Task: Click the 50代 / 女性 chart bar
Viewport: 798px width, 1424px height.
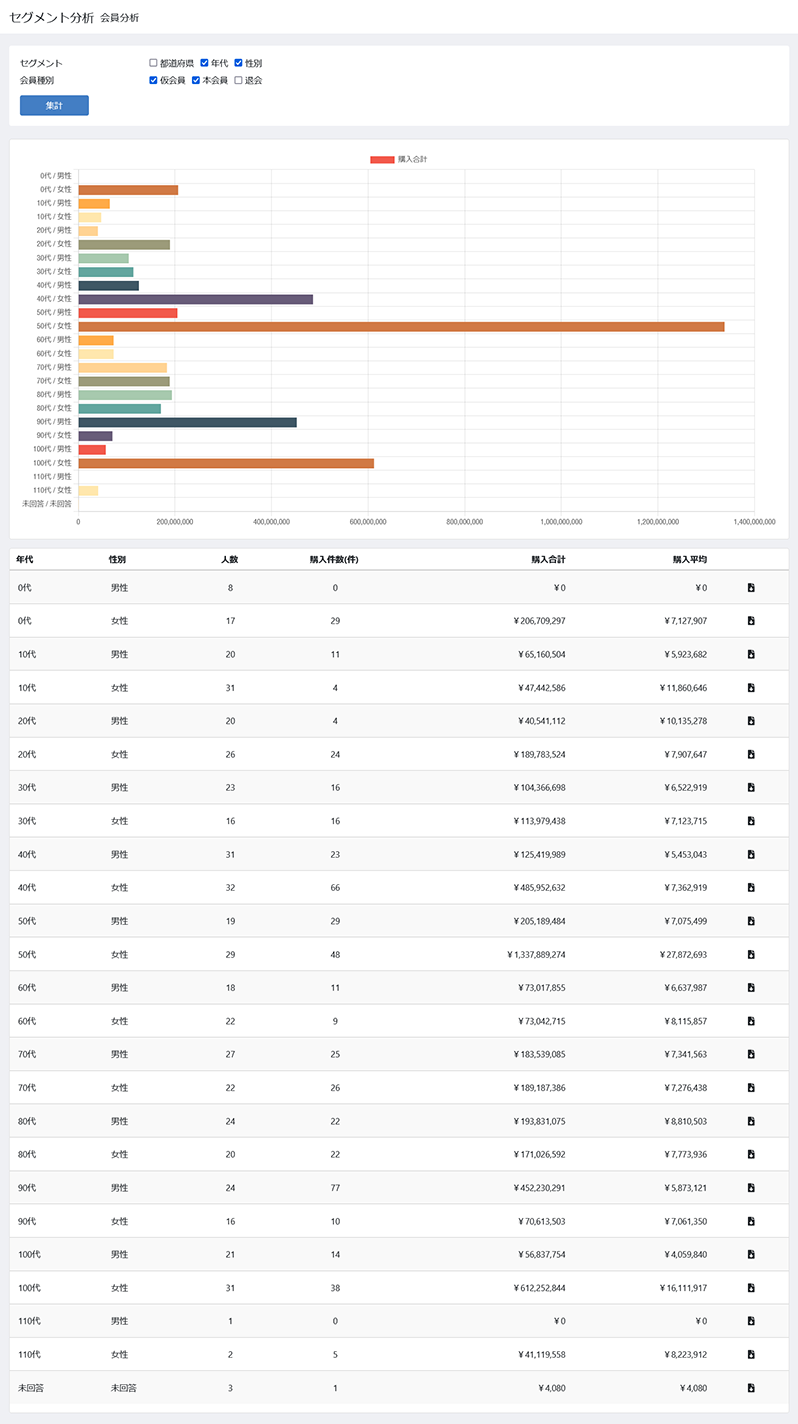Action: tap(400, 326)
